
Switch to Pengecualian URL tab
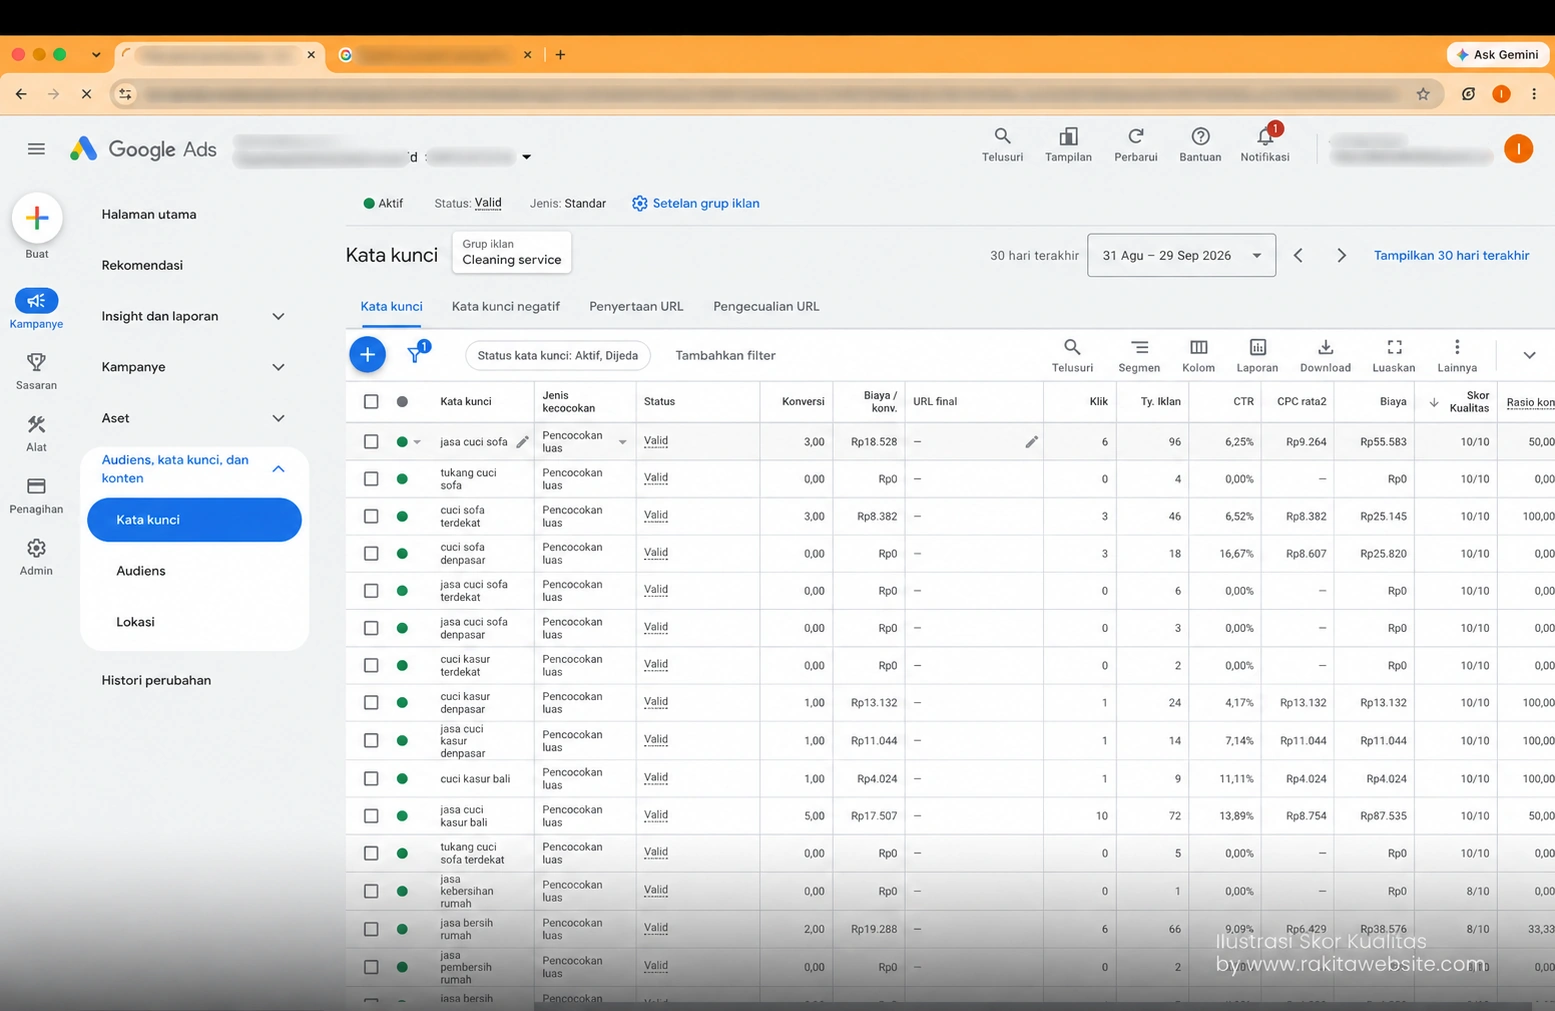point(766,306)
